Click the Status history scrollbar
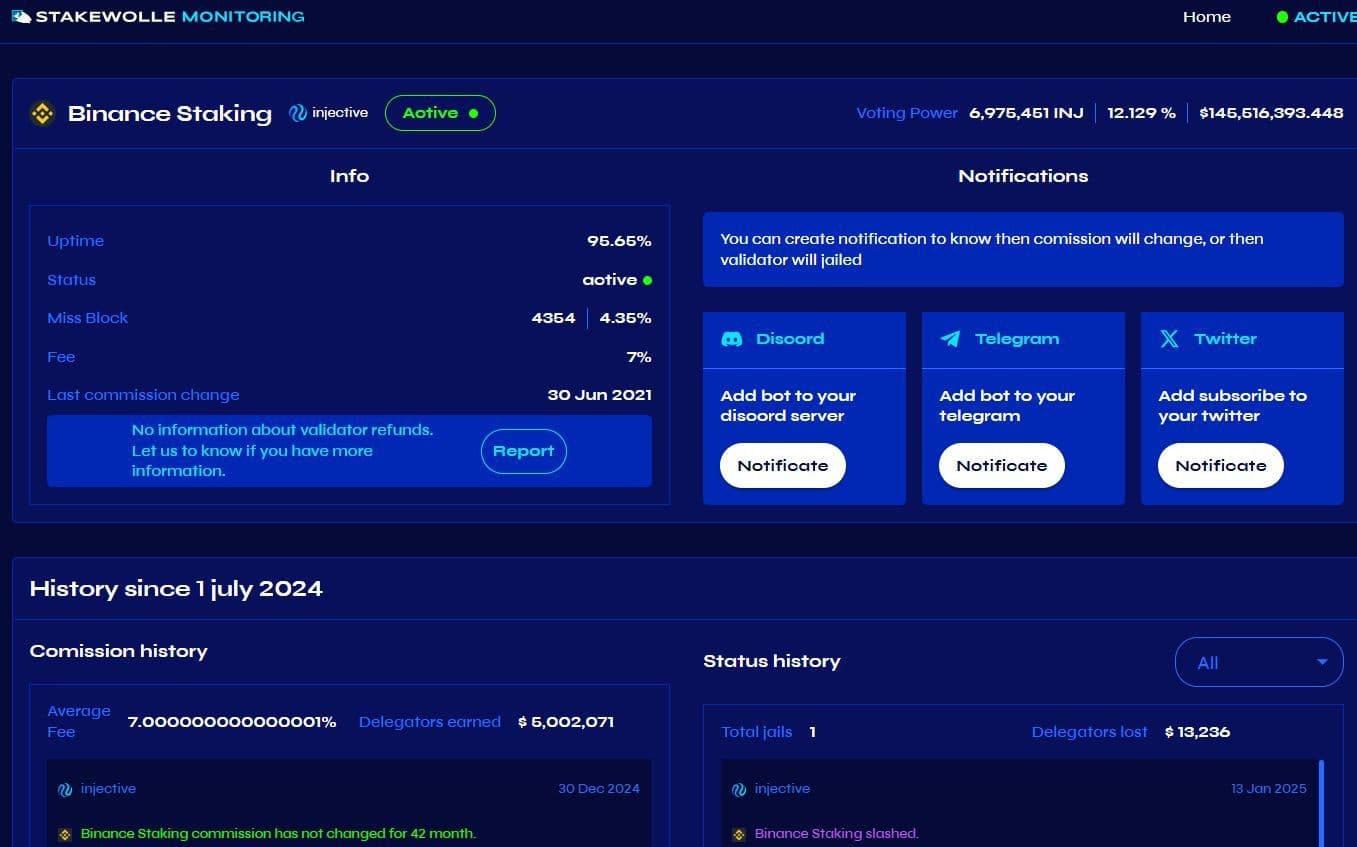 point(1321,803)
